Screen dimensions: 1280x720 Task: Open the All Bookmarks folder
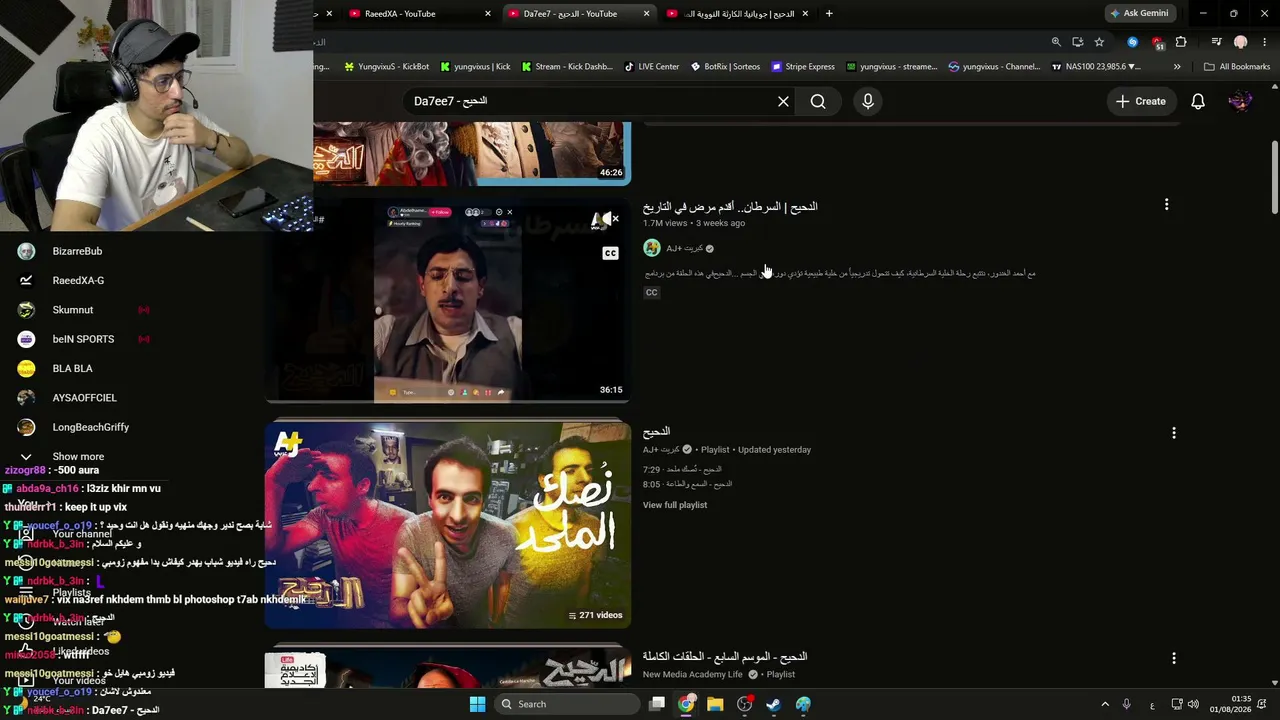tap(1237, 67)
